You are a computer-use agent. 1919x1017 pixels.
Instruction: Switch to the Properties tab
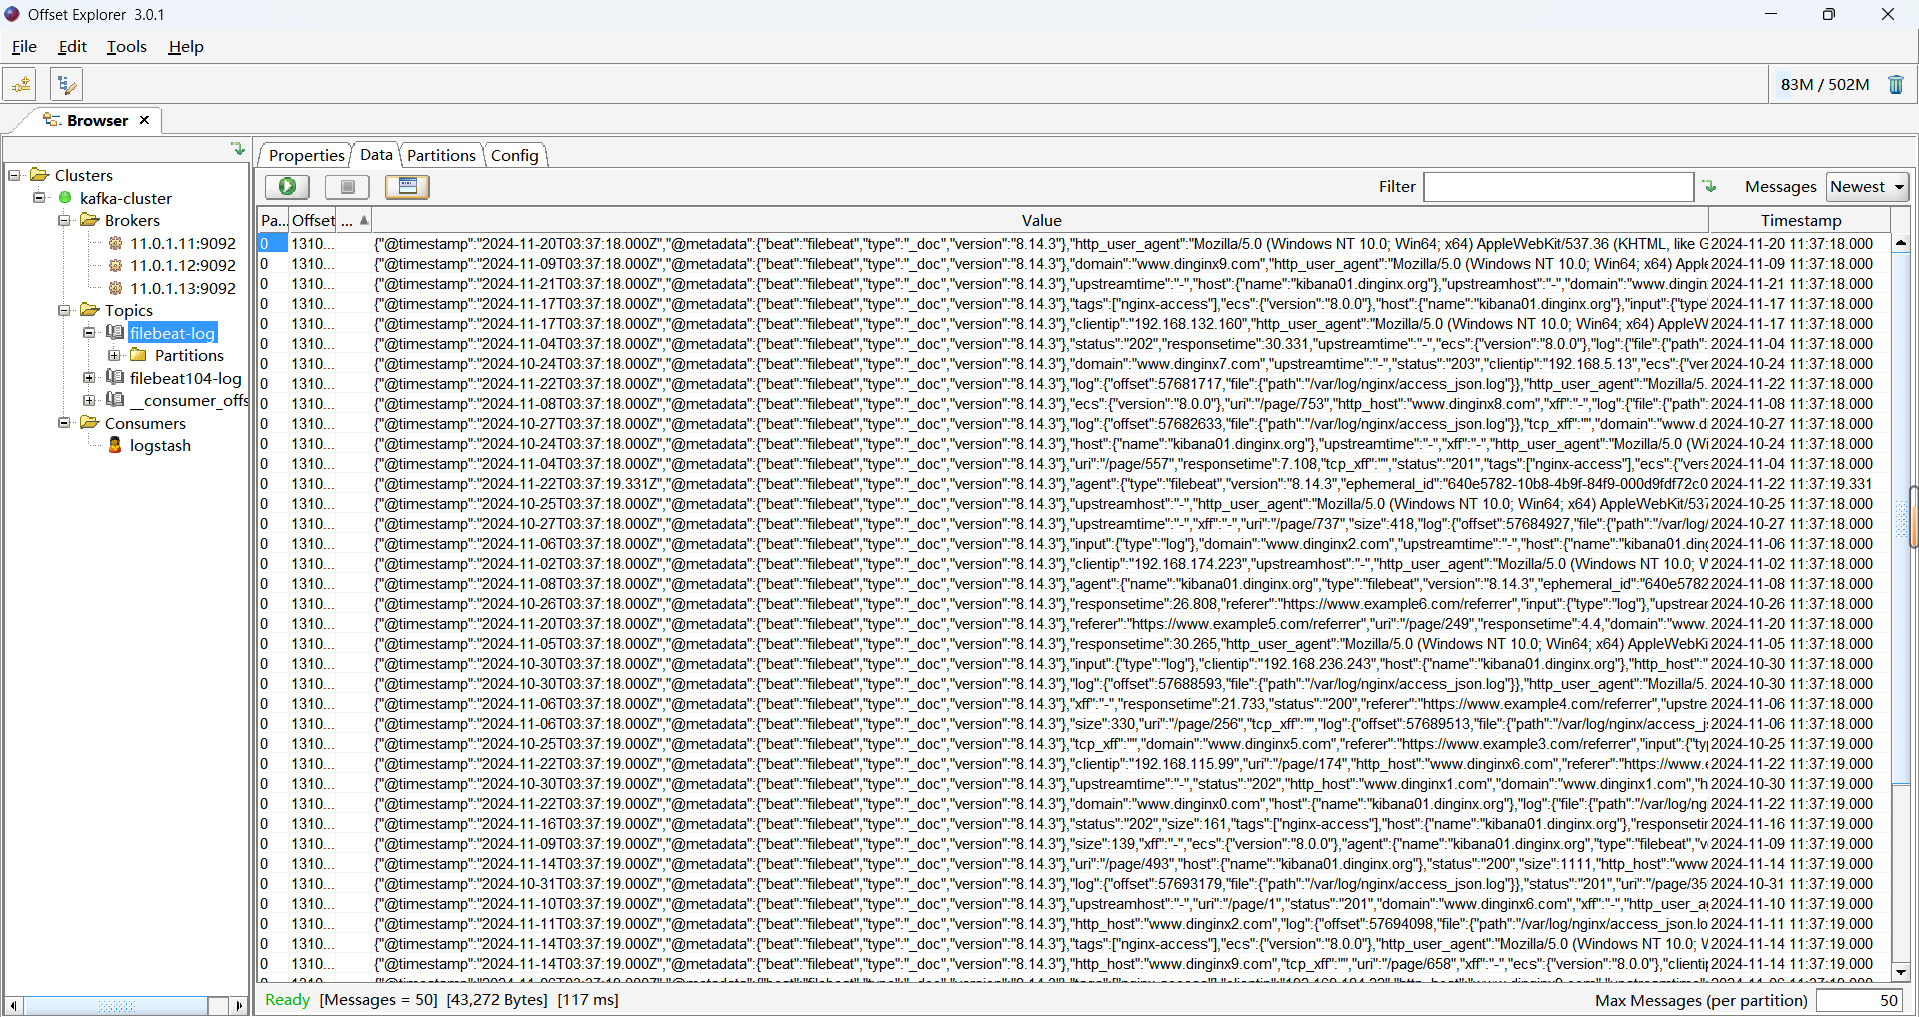[x=306, y=155]
